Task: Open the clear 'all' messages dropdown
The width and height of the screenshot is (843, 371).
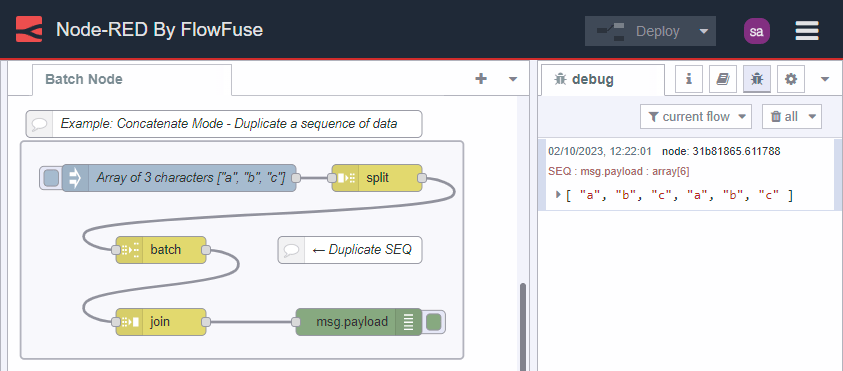Action: (792, 117)
